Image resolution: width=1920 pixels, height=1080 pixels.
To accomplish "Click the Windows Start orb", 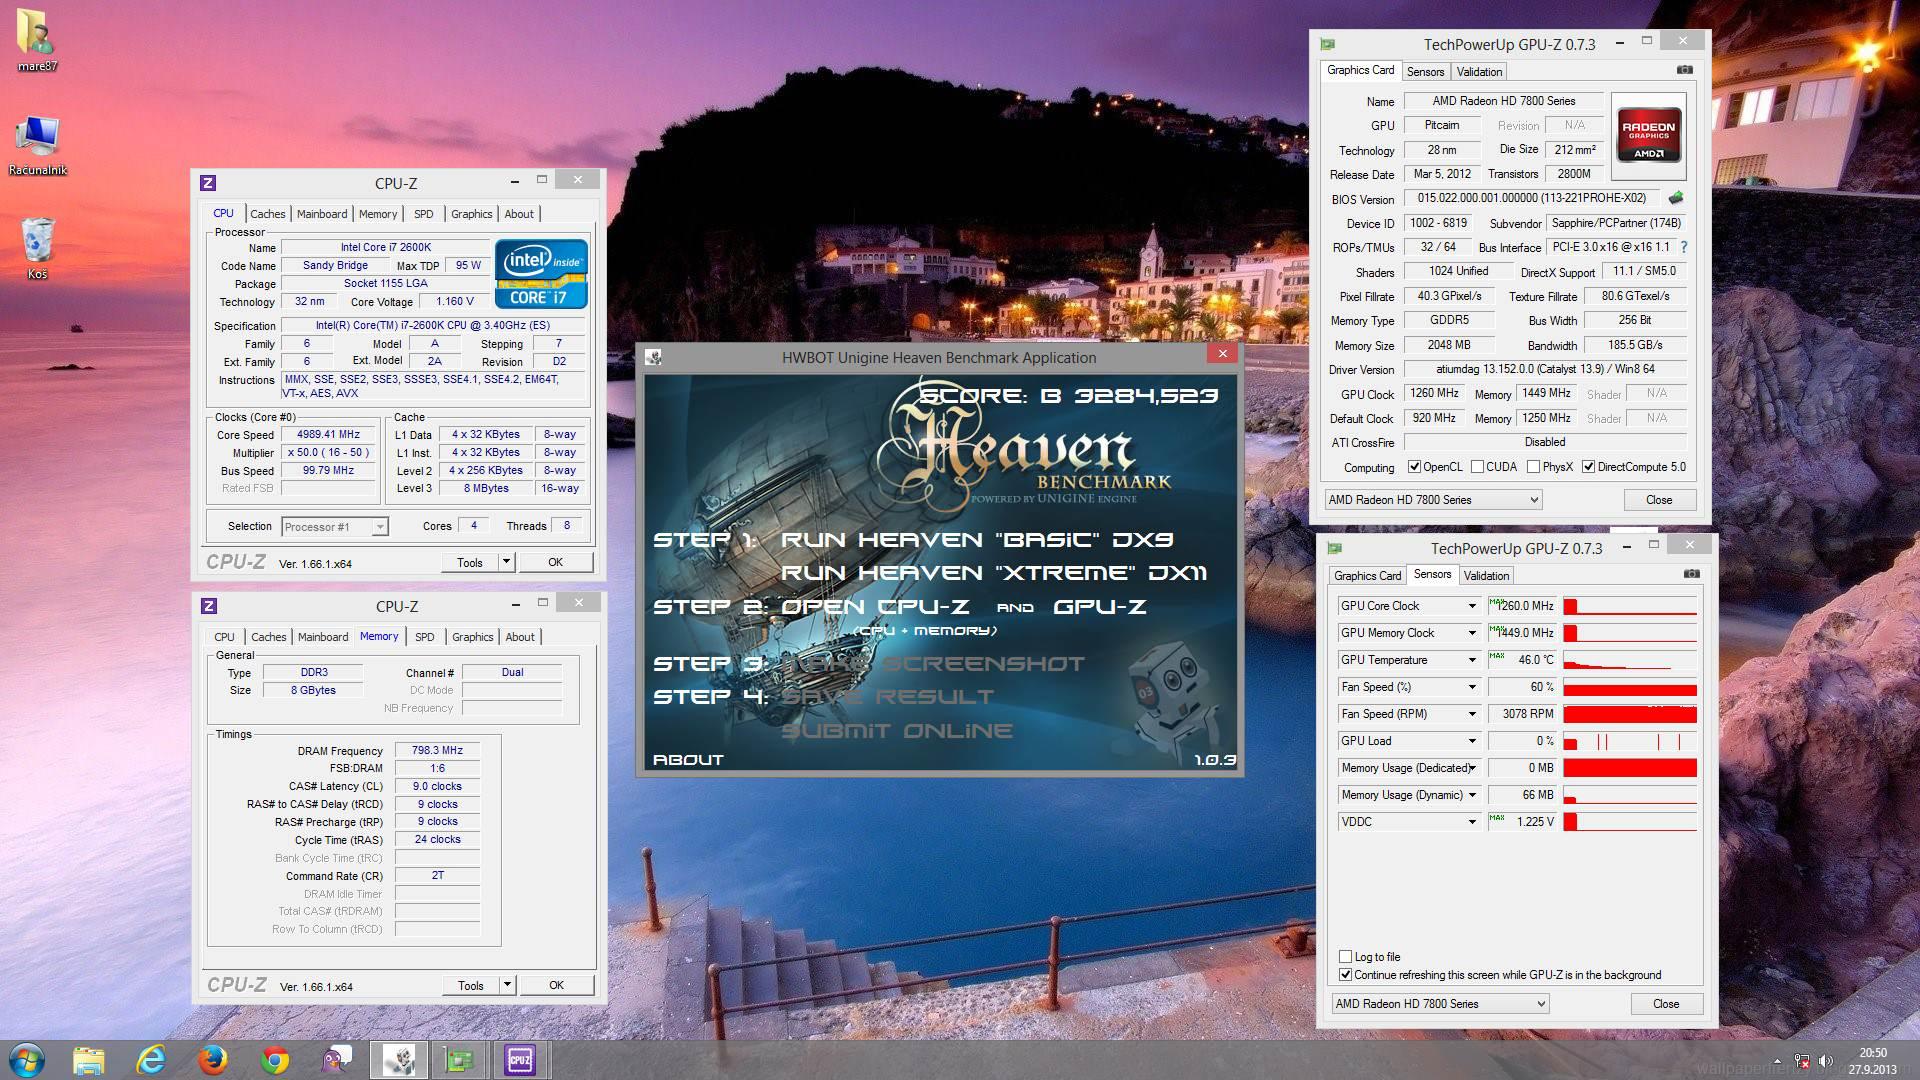I will [26, 1060].
